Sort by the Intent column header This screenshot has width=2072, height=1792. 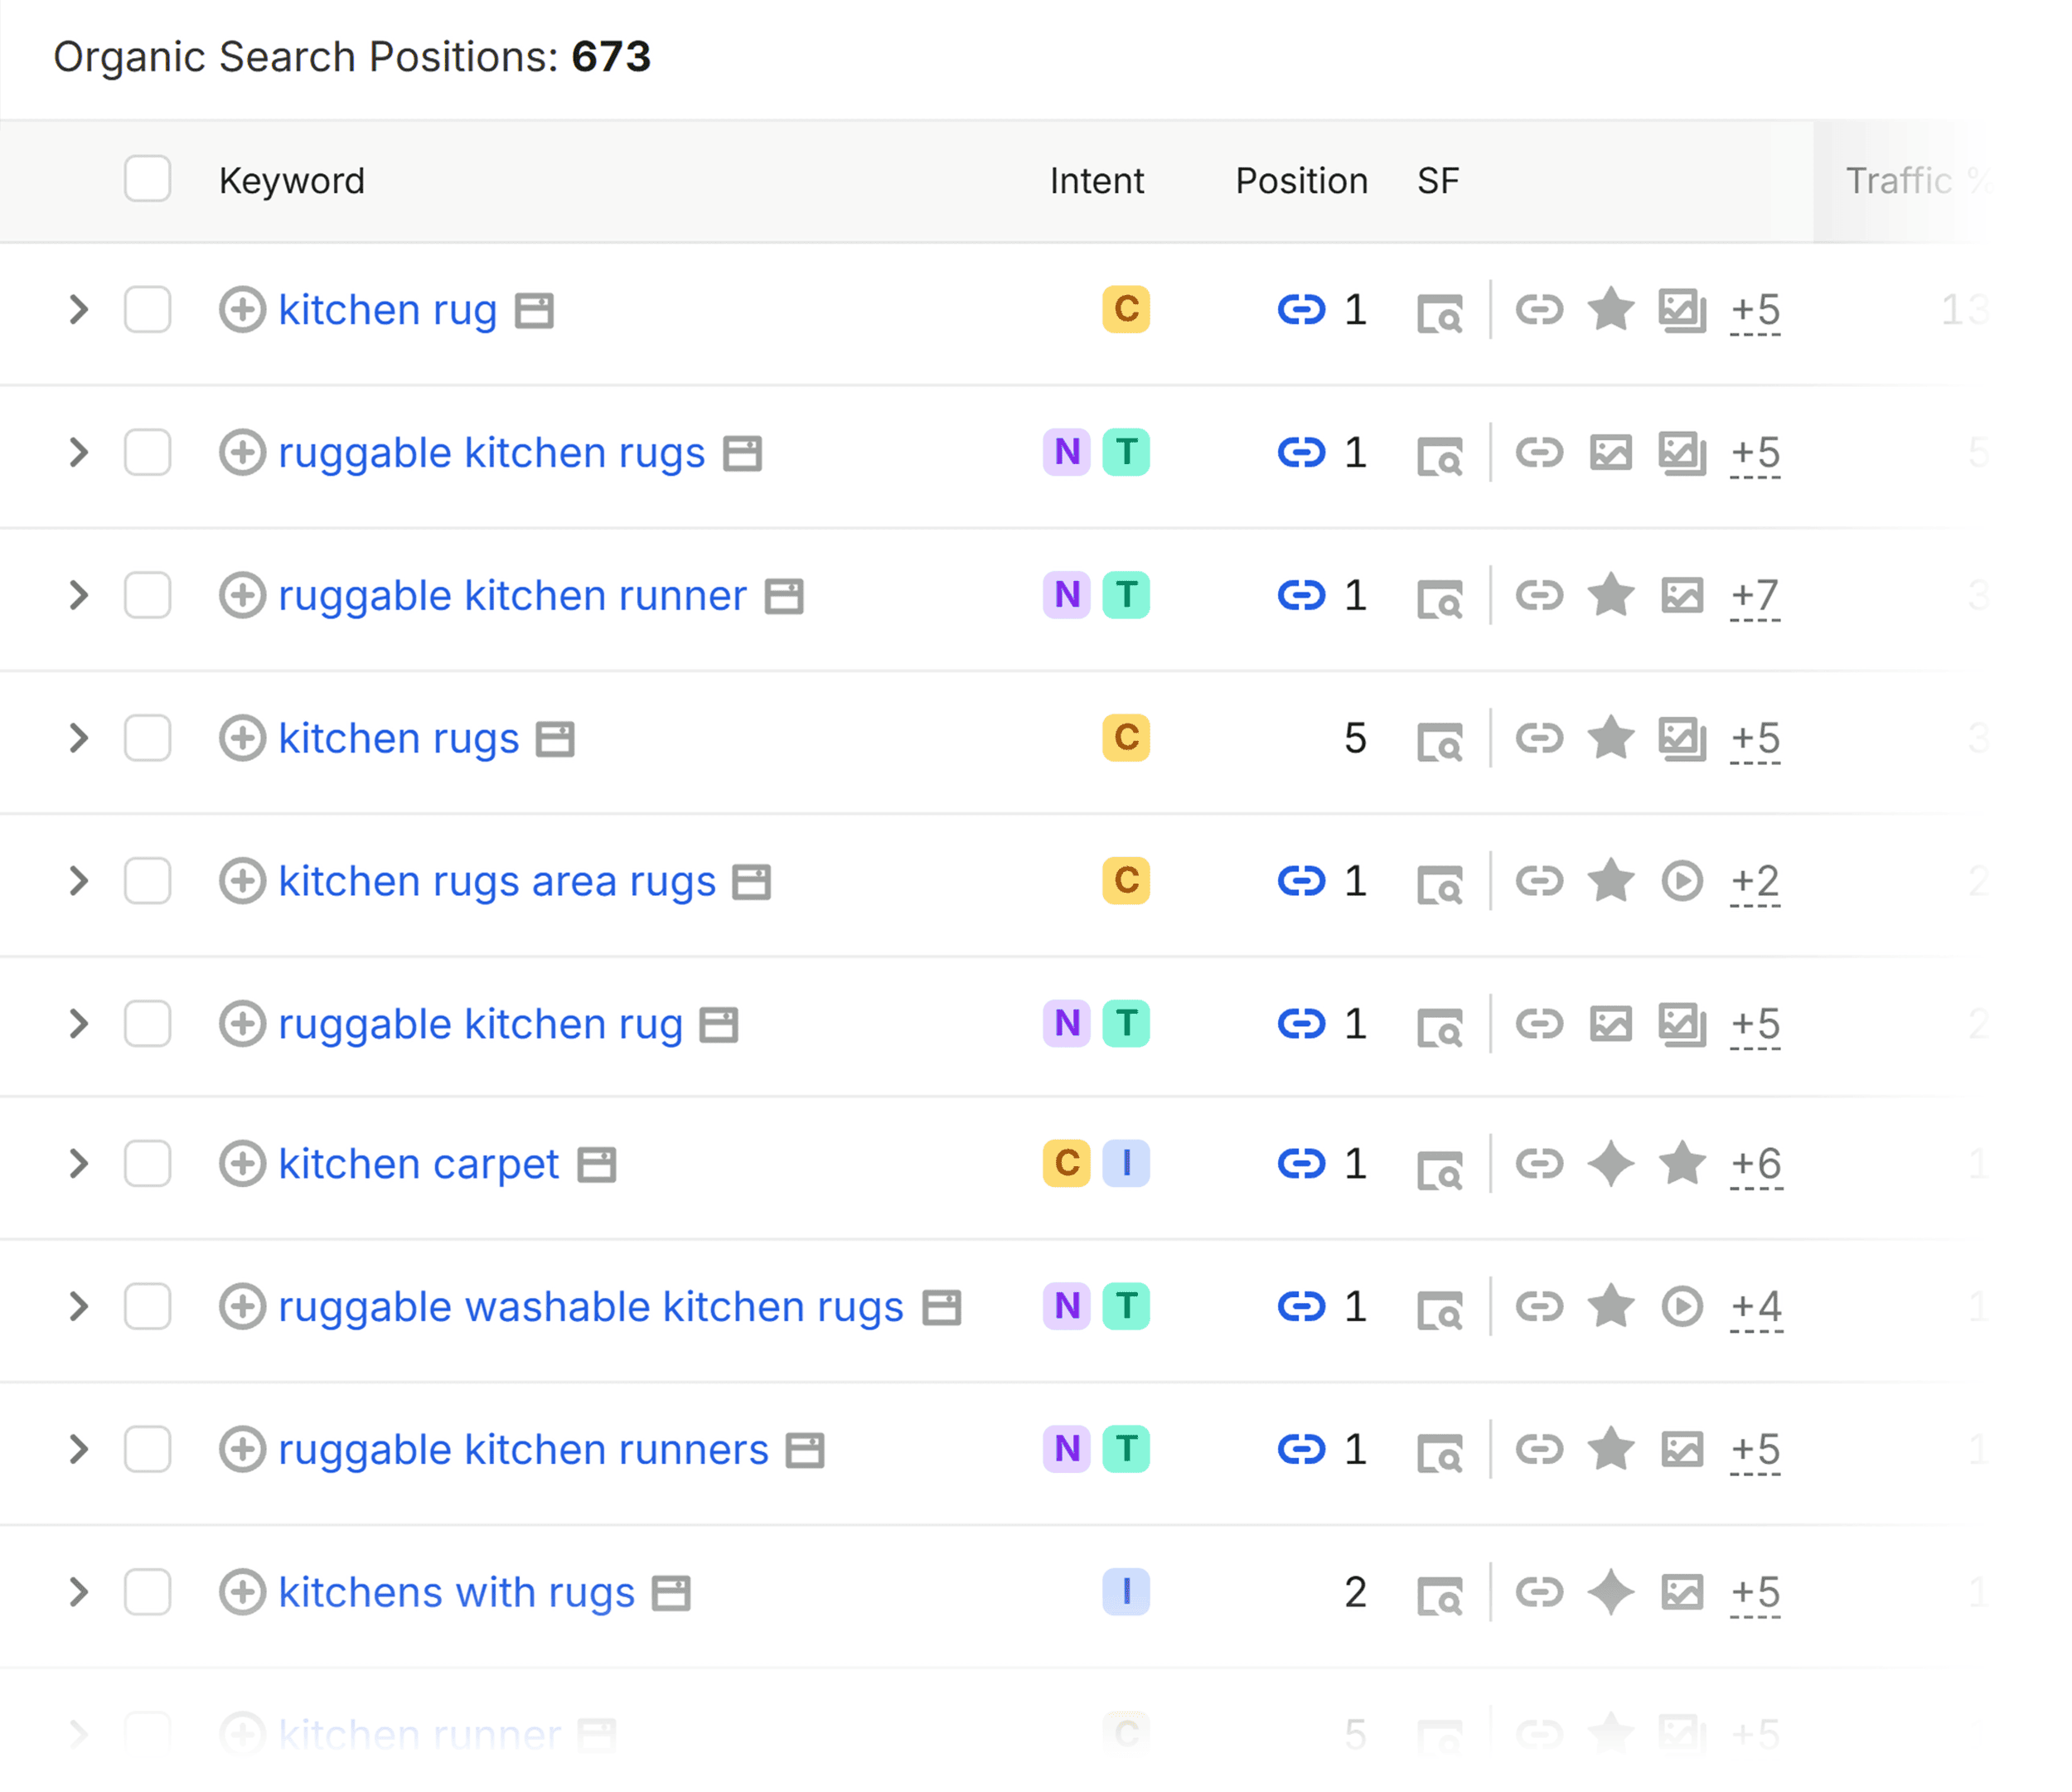click(x=1096, y=181)
